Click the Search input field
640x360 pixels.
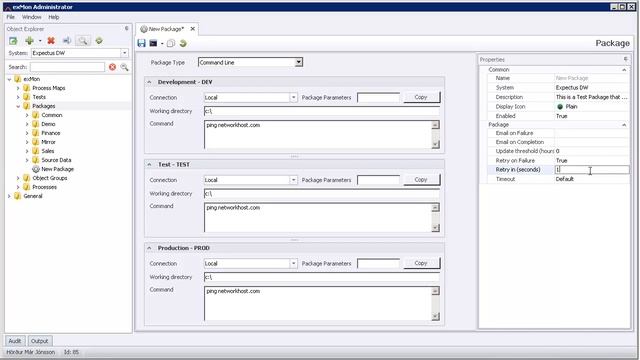[67, 67]
